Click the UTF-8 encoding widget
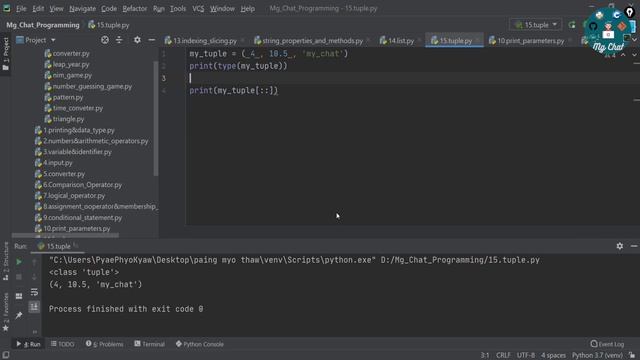This screenshot has height=360, width=640. pos(526,356)
